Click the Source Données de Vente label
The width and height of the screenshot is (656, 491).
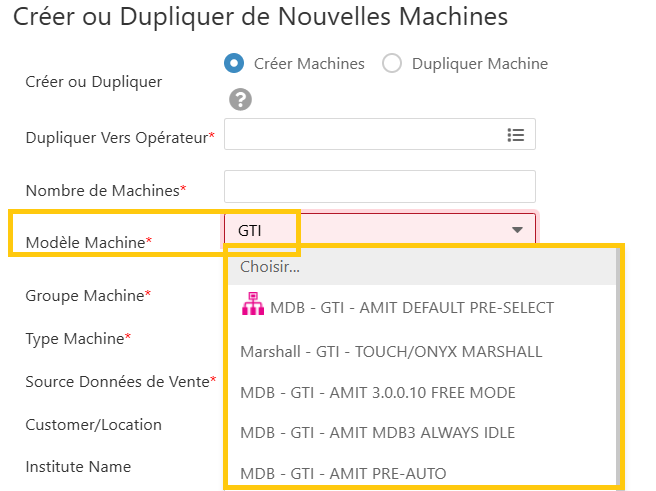point(120,381)
